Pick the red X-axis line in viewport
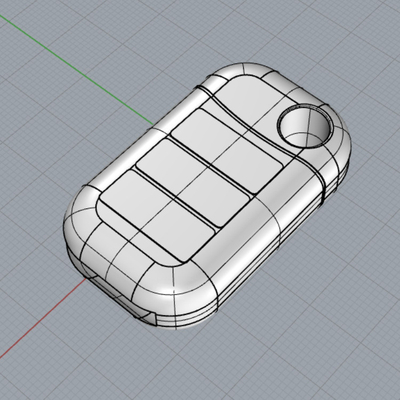This screenshot has height=400, width=400. tap(43, 318)
